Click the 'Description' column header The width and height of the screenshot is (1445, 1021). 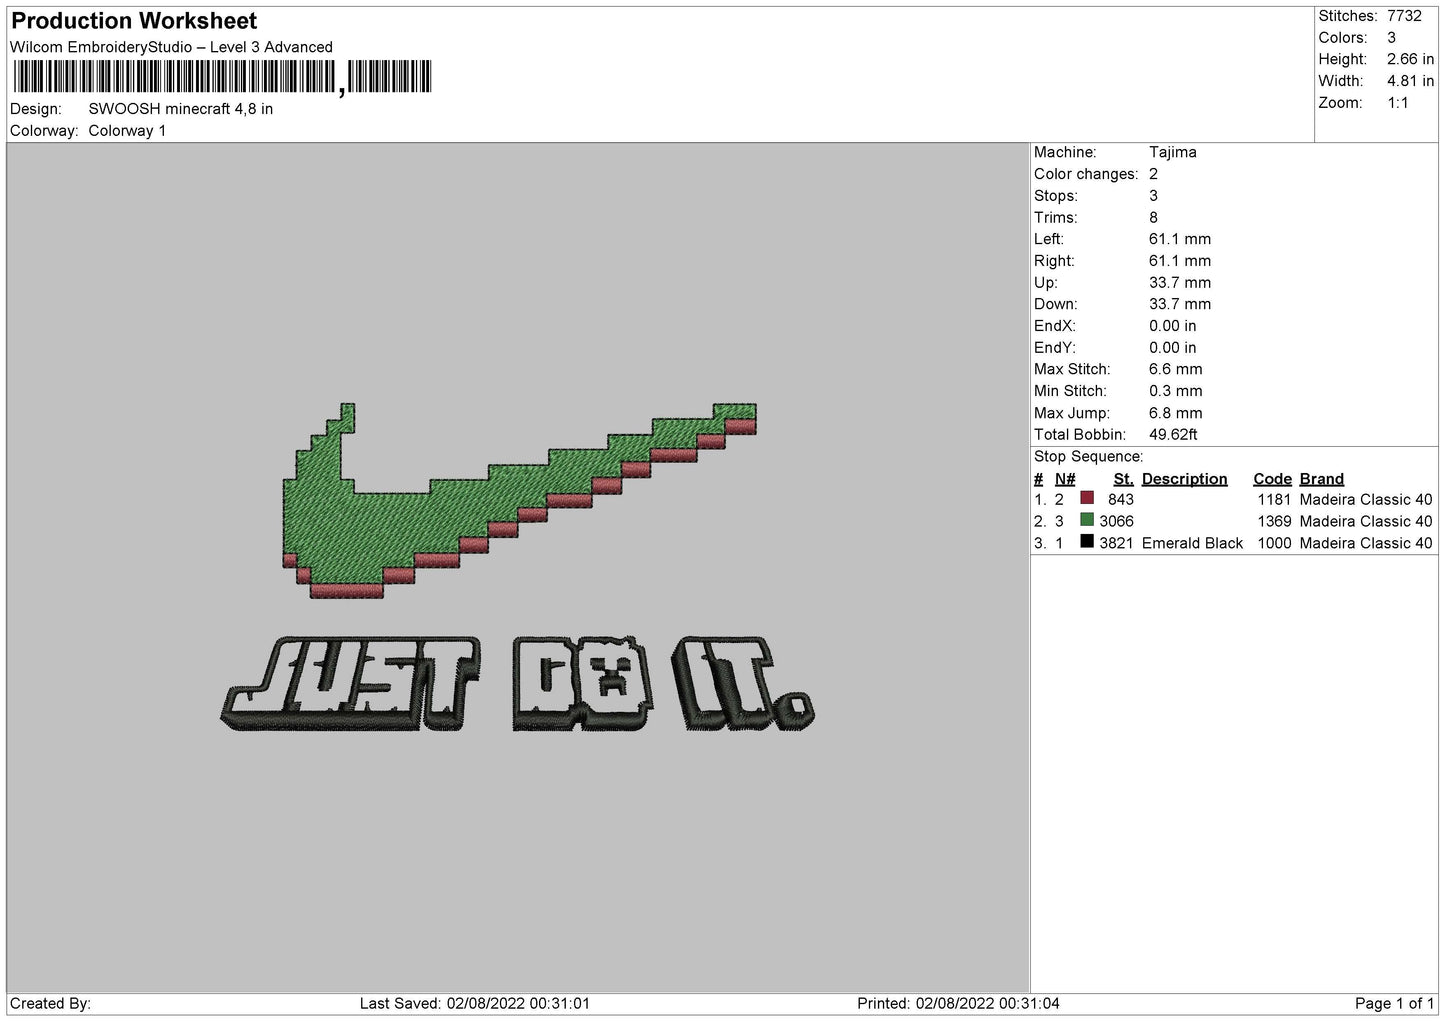coord(1184,479)
